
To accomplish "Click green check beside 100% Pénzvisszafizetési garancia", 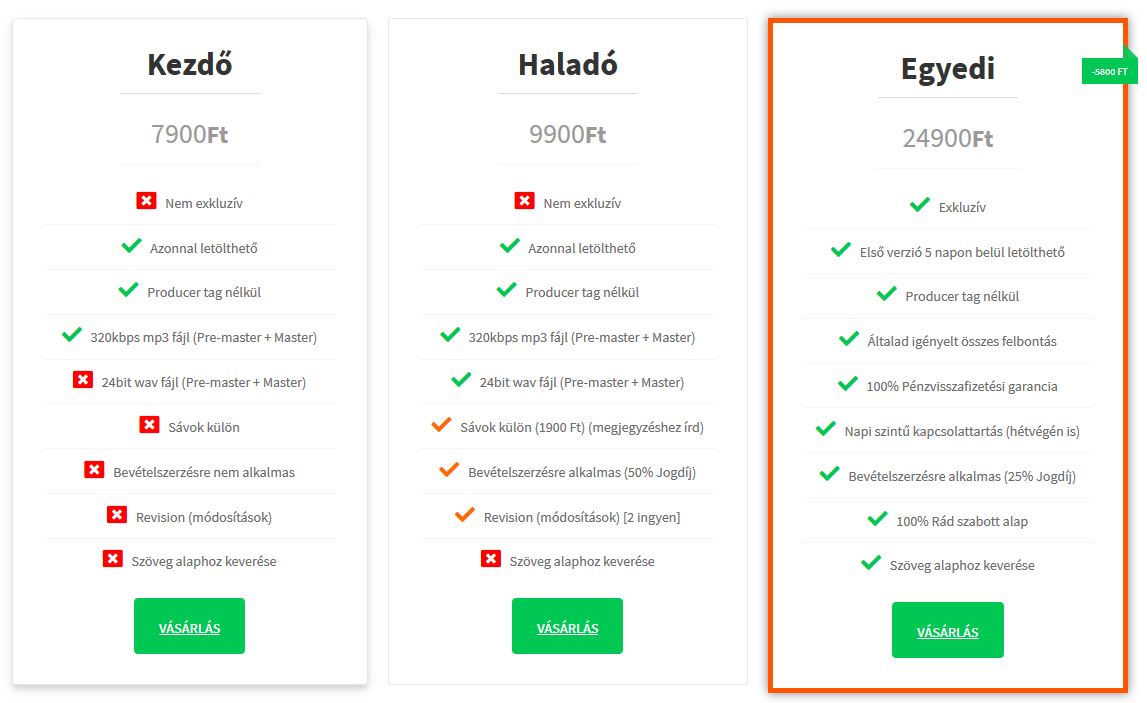I will [848, 384].
